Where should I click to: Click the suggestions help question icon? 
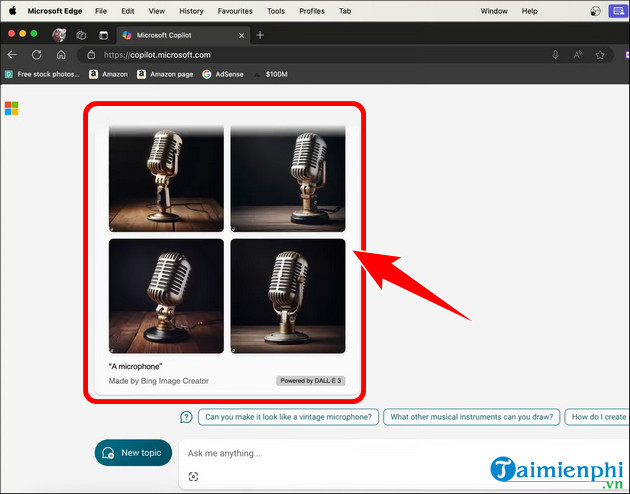tap(186, 417)
